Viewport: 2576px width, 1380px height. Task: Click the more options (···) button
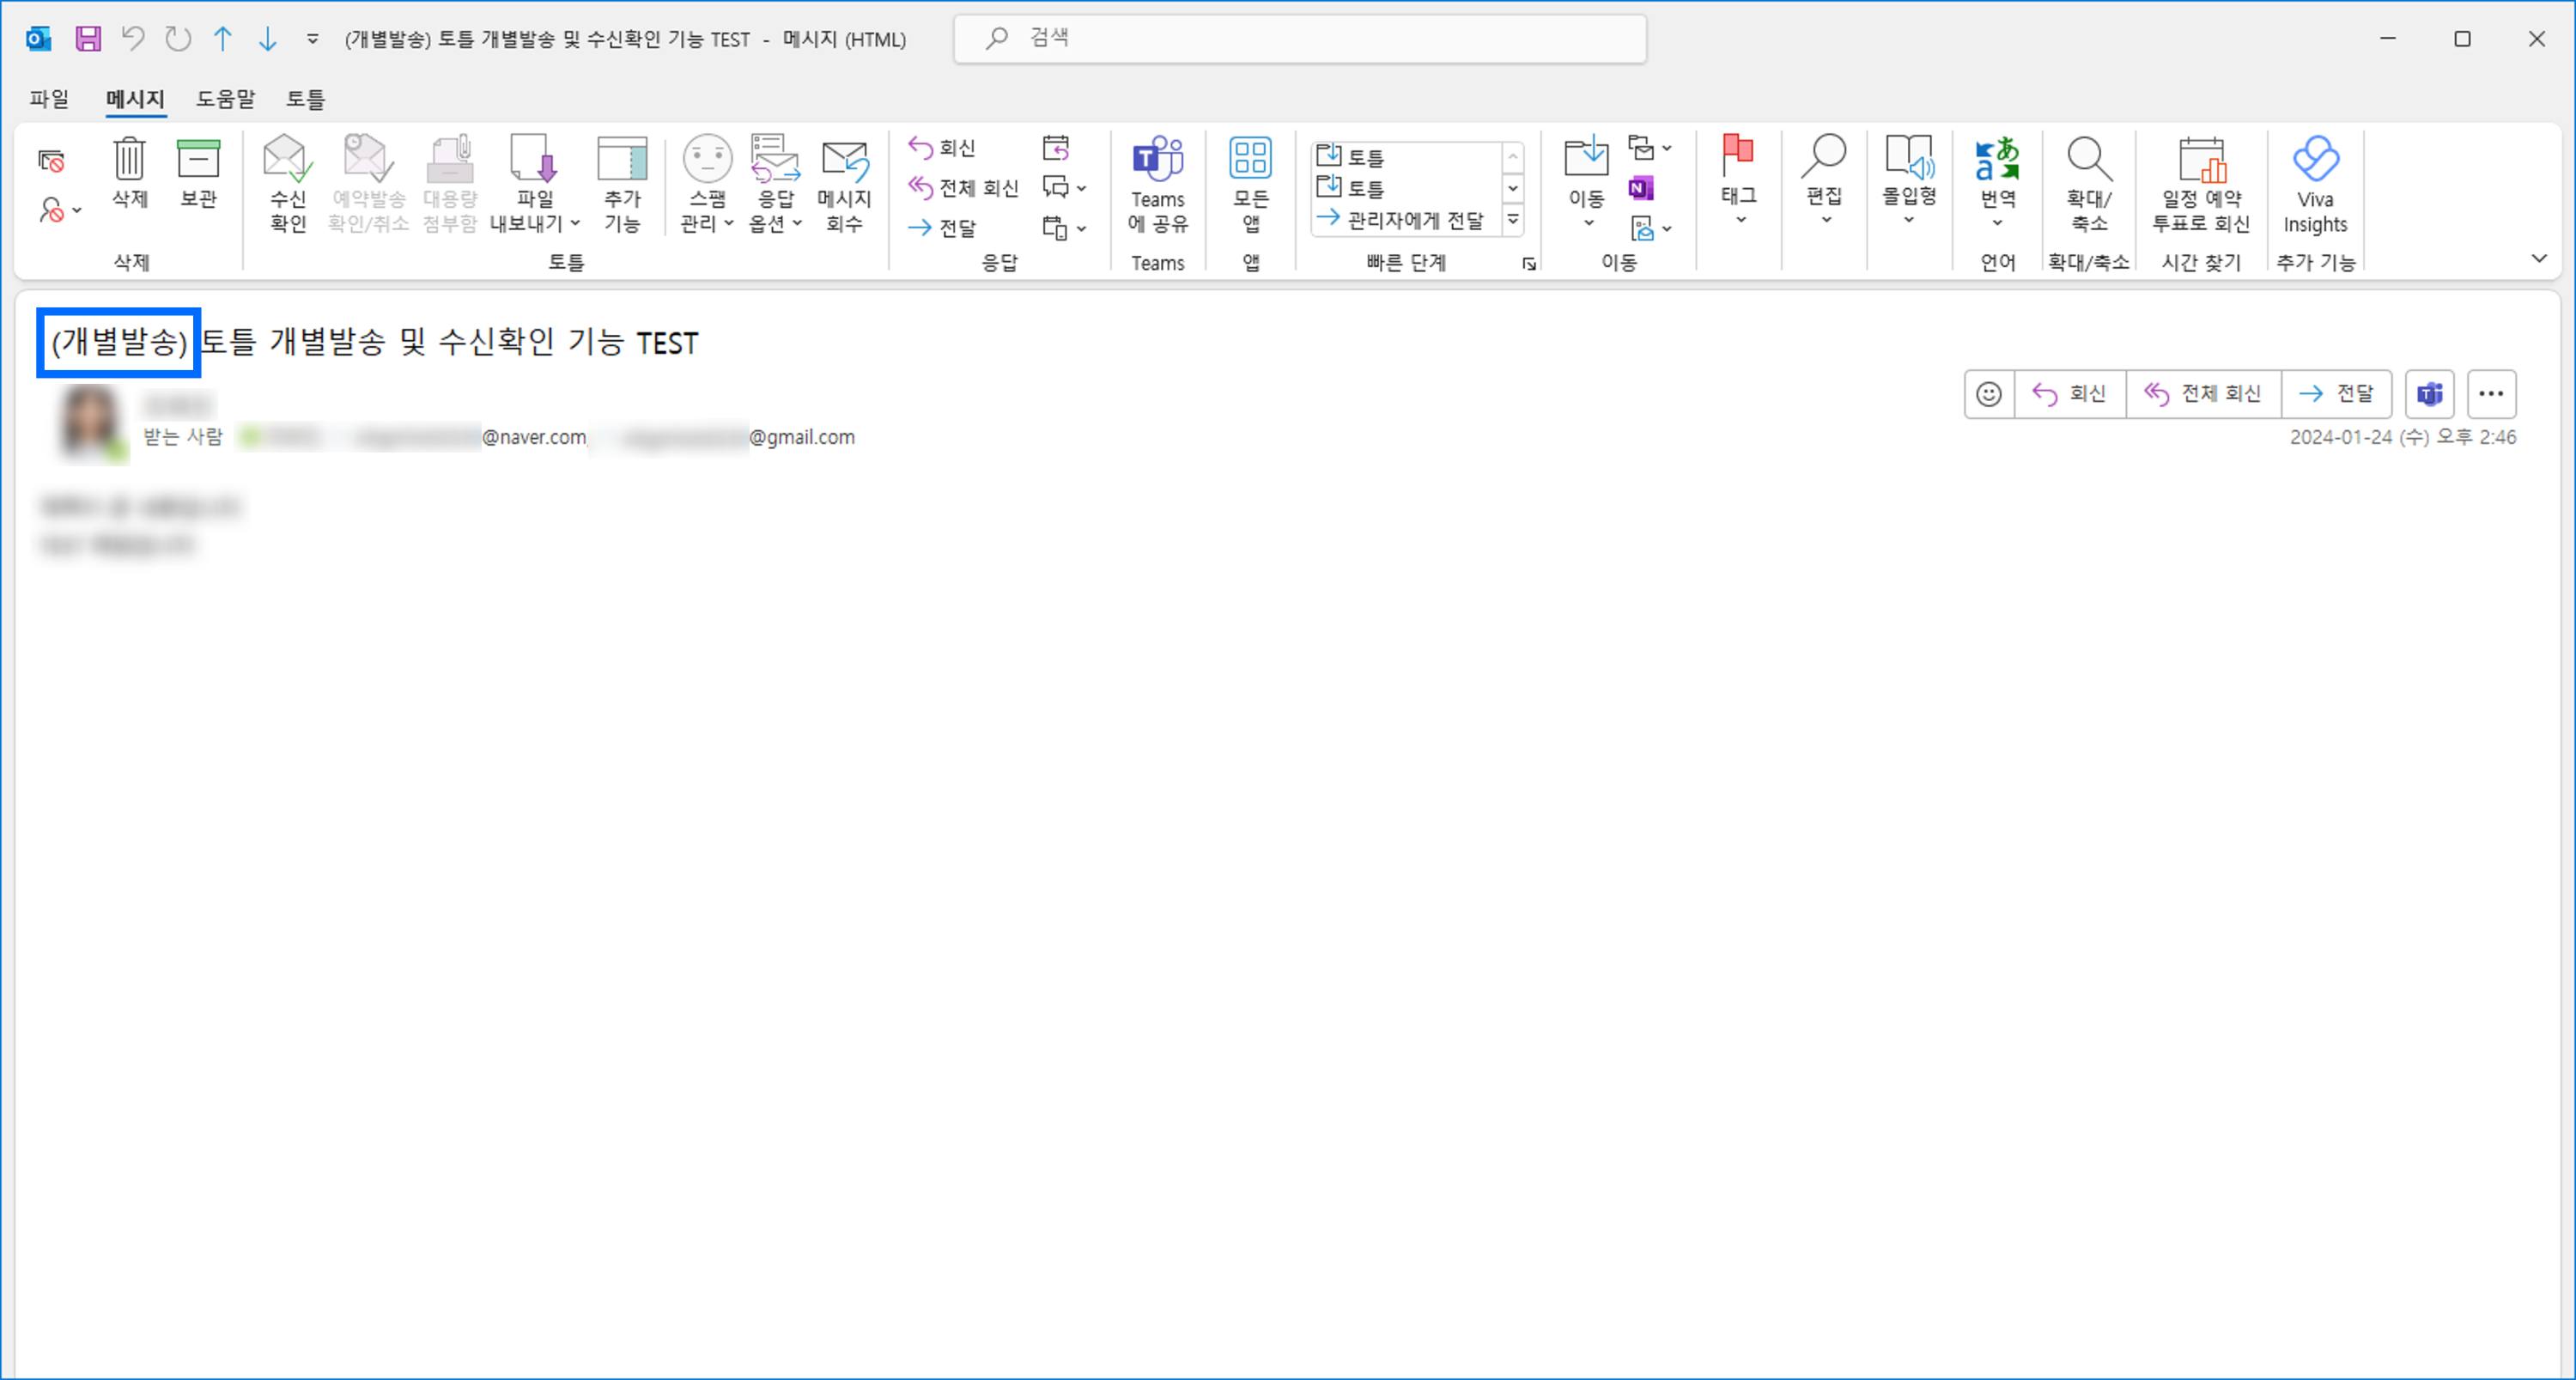coord(2493,393)
